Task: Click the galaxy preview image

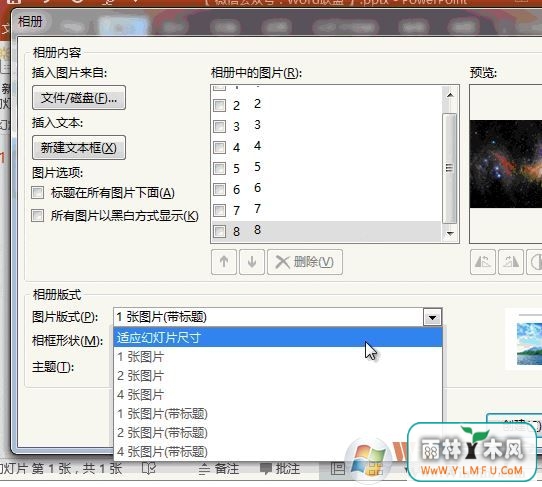Action: click(x=506, y=164)
